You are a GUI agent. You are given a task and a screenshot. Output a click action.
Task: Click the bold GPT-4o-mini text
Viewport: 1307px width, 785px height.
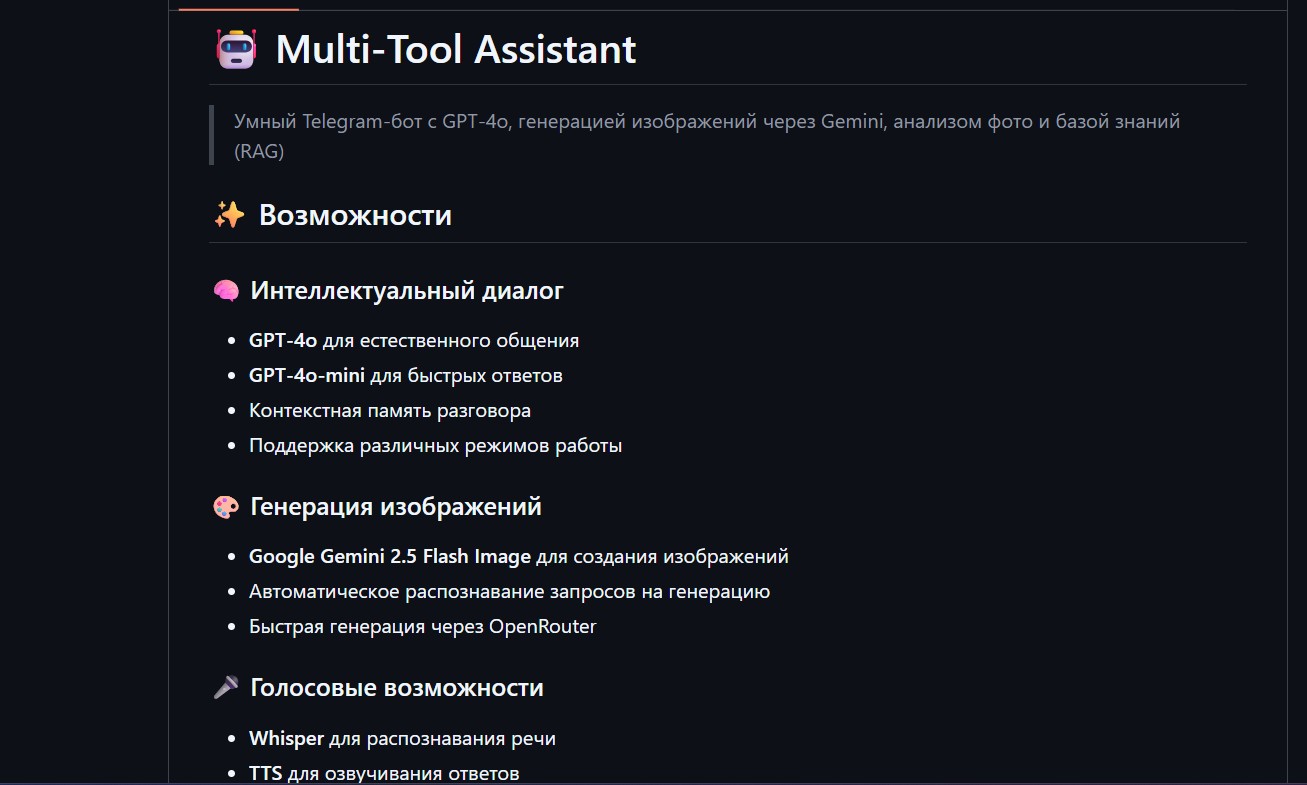[307, 375]
